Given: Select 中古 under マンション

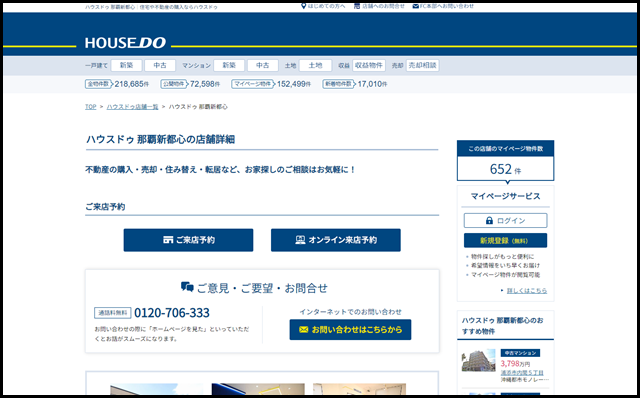Looking at the screenshot, I should pos(262,65).
